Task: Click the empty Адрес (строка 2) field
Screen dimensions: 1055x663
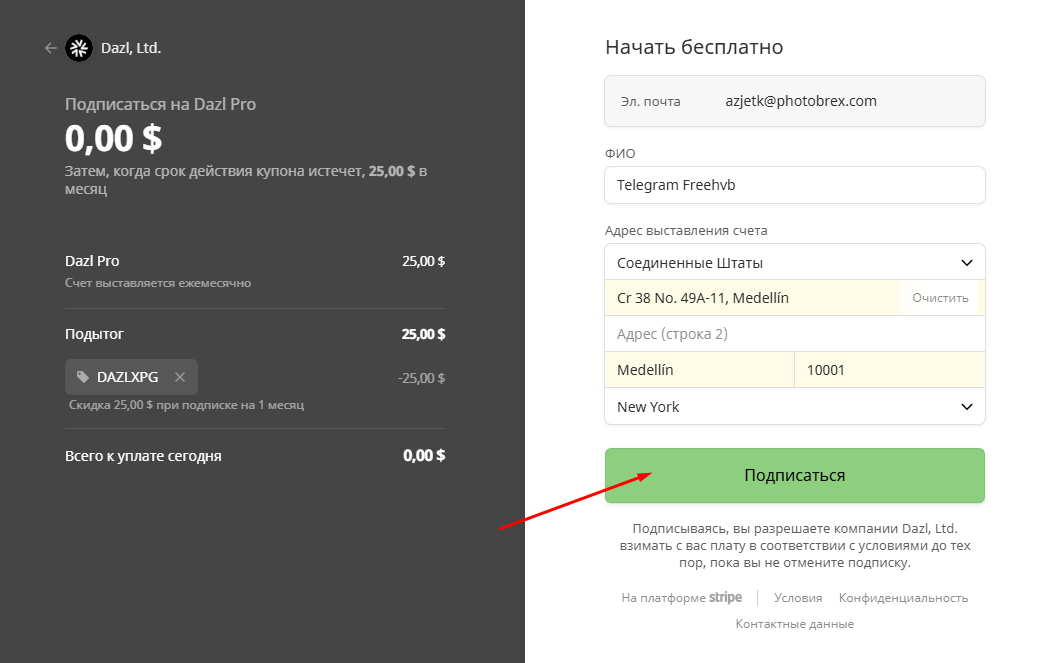Action: coord(794,334)
